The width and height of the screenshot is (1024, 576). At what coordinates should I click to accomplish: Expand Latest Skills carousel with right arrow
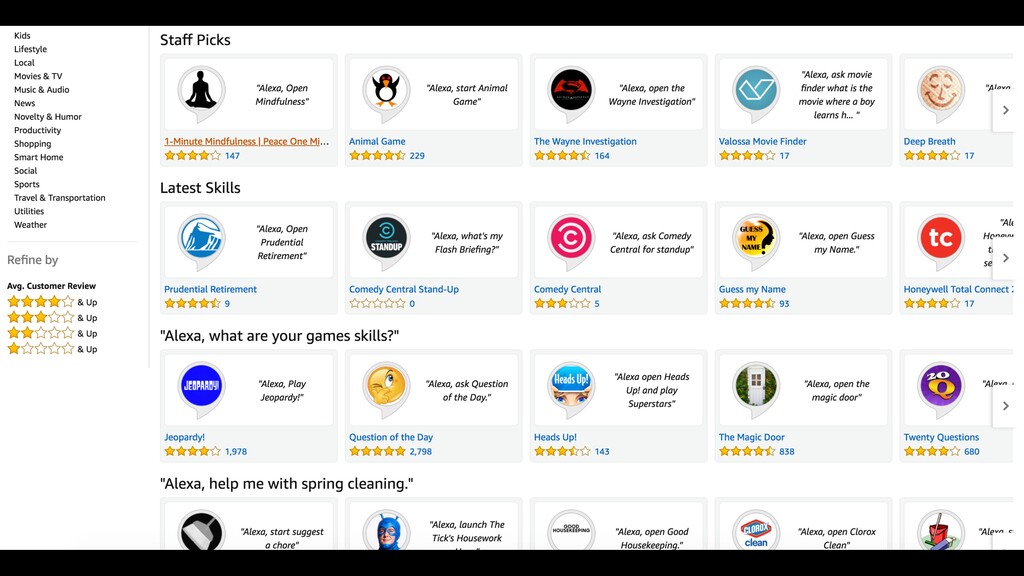click(1005, 258)
